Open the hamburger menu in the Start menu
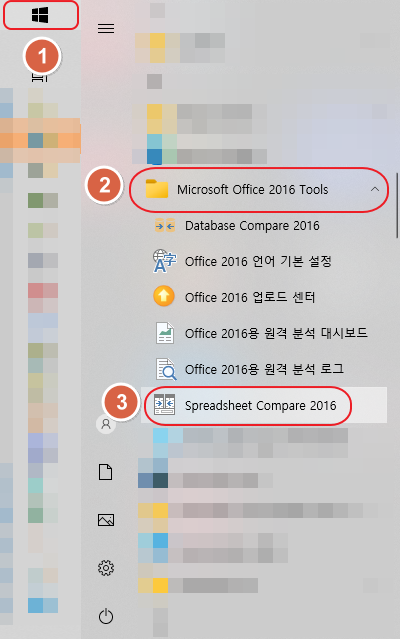This screenshot has width=400, height=639. pos(106,28)
